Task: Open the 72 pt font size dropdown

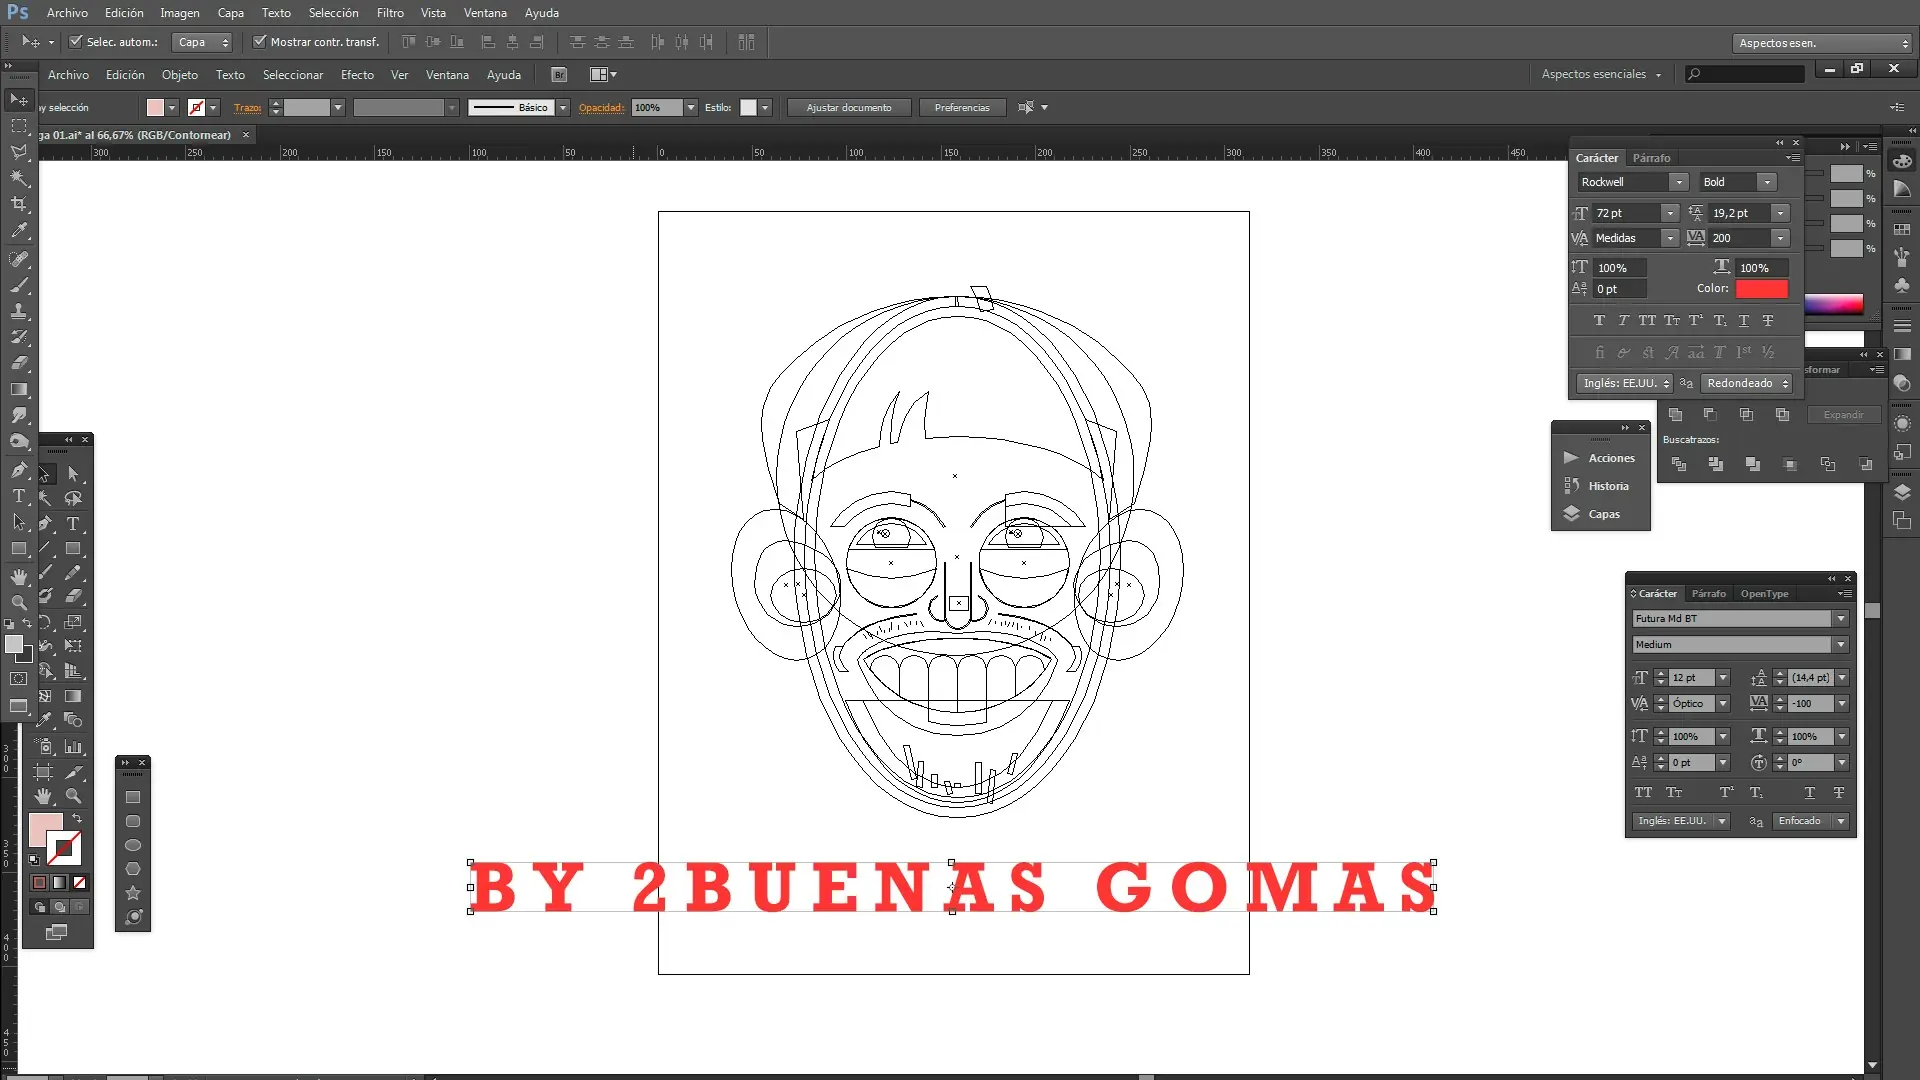Action: pyautogui.click(x=1669, y=213)
